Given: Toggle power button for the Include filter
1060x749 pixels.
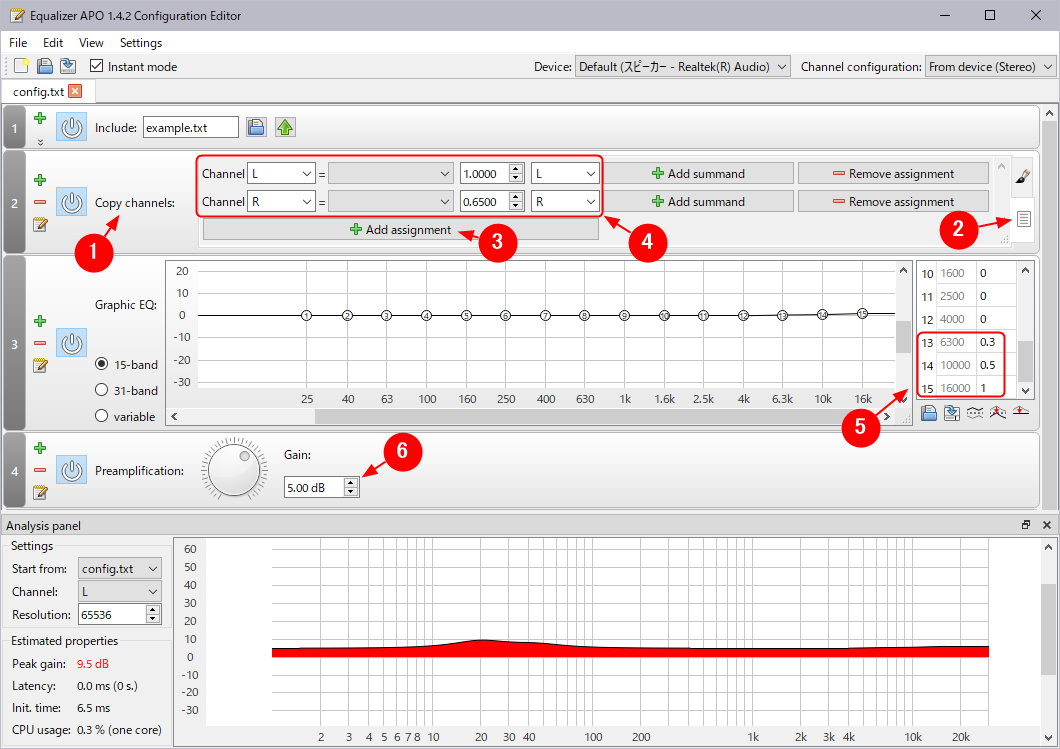Looking at the screenshot, I should [x=71, y=127].
